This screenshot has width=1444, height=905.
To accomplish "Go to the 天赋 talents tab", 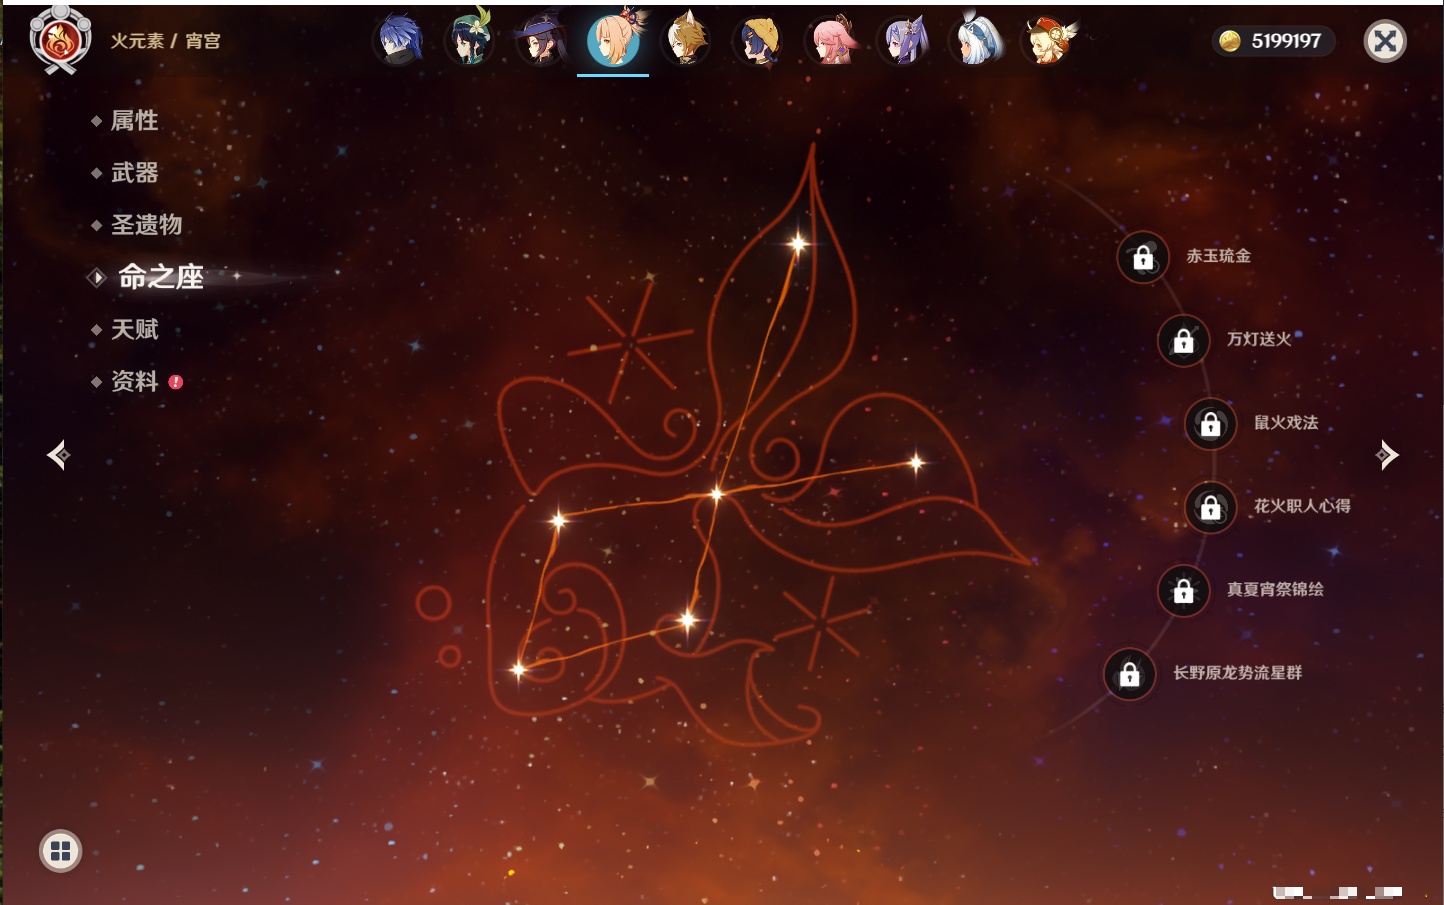I will click(x=134, y=329).
